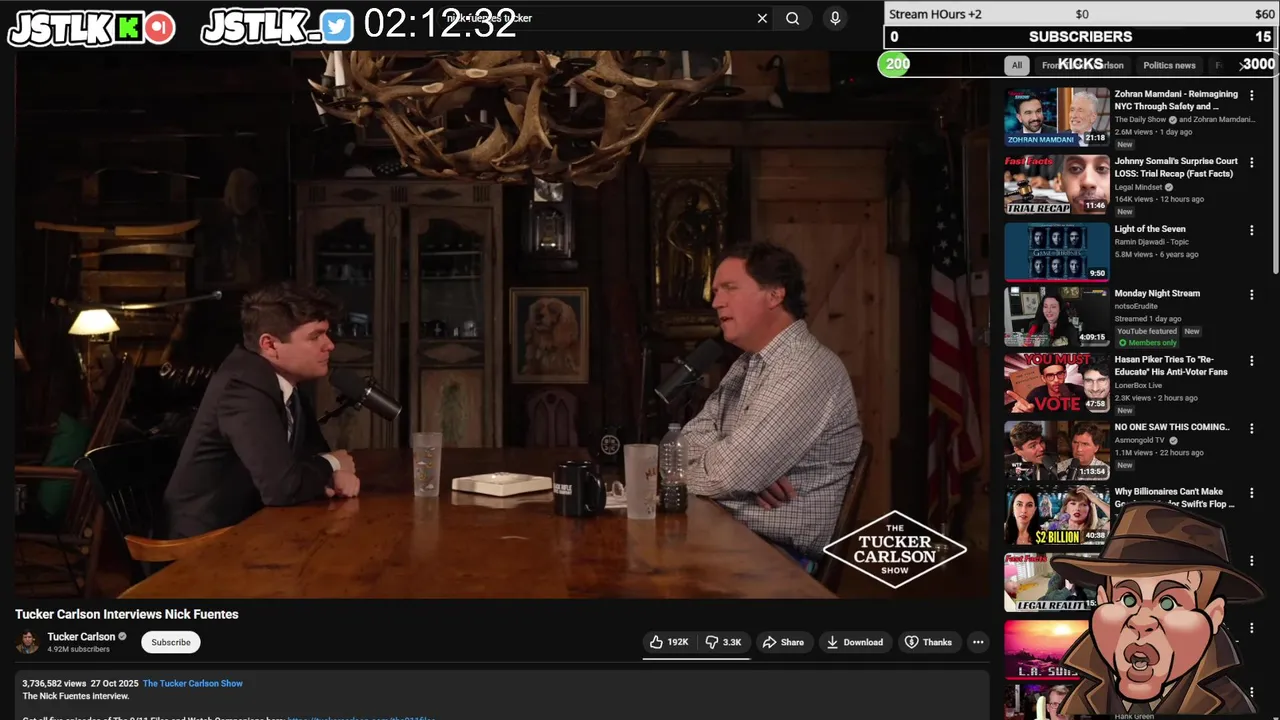Click the 4.92M subscribers text
The height and width of the screenshot is (720, 1280).
(79, 649)
